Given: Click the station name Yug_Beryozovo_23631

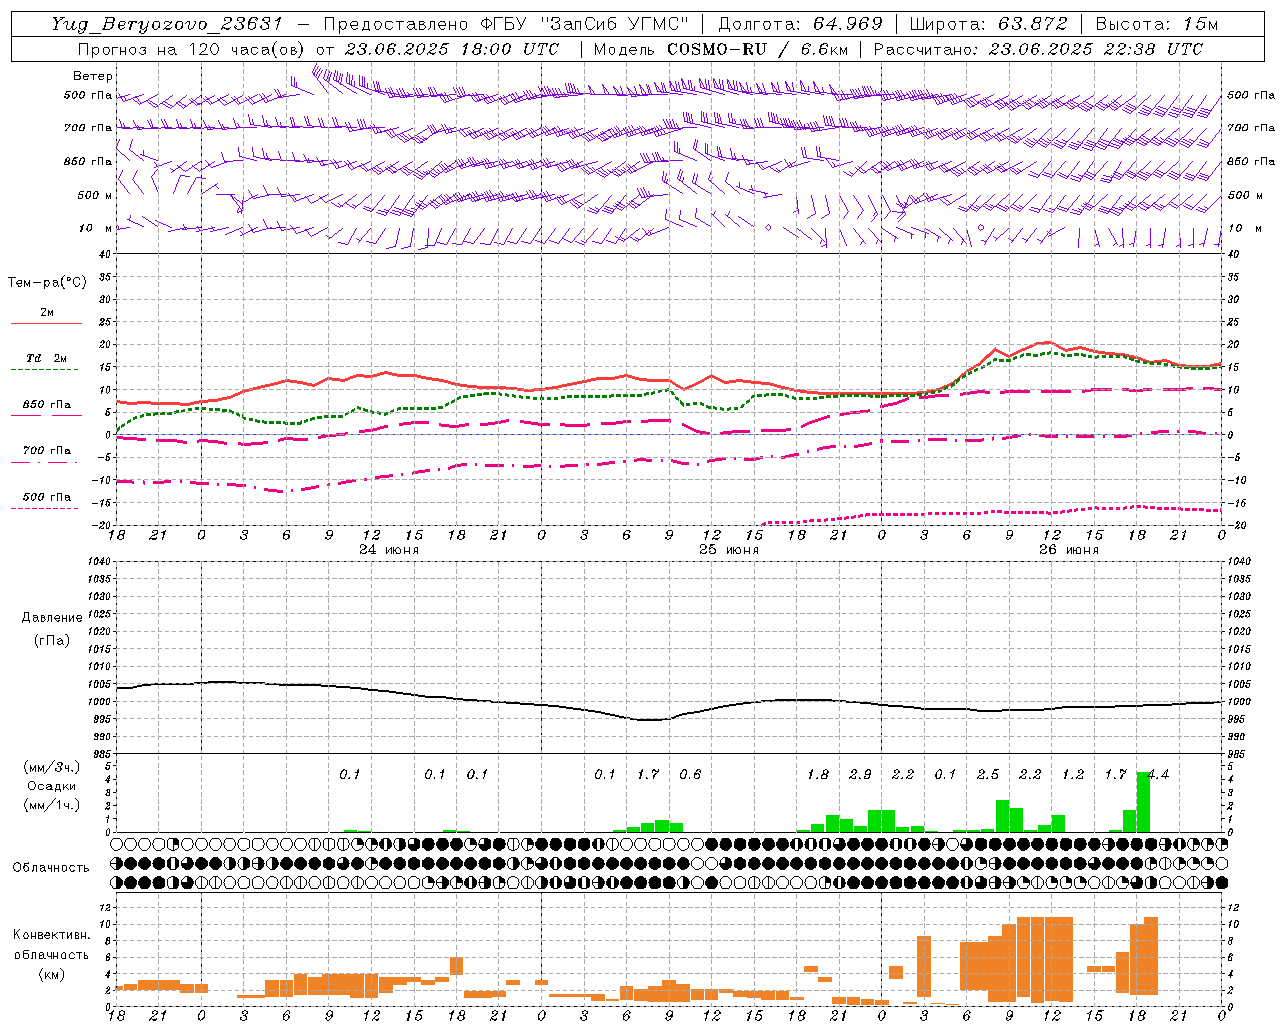Looking at the screenshot, I should [167, 24].
